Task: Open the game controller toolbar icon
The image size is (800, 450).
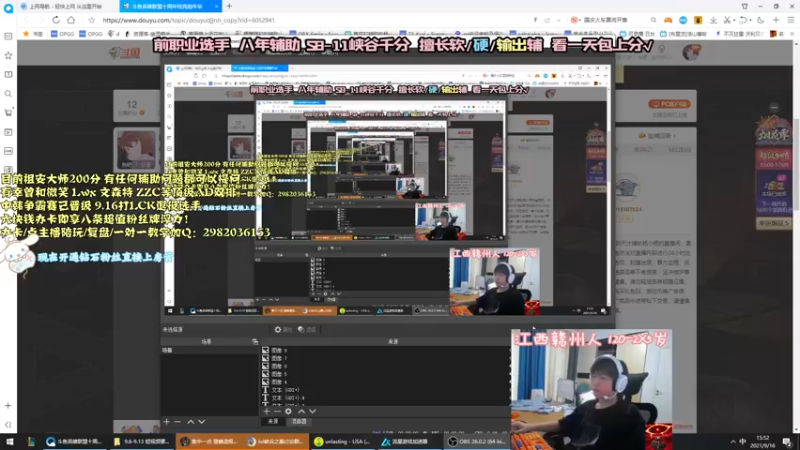Action: [668, 20]
